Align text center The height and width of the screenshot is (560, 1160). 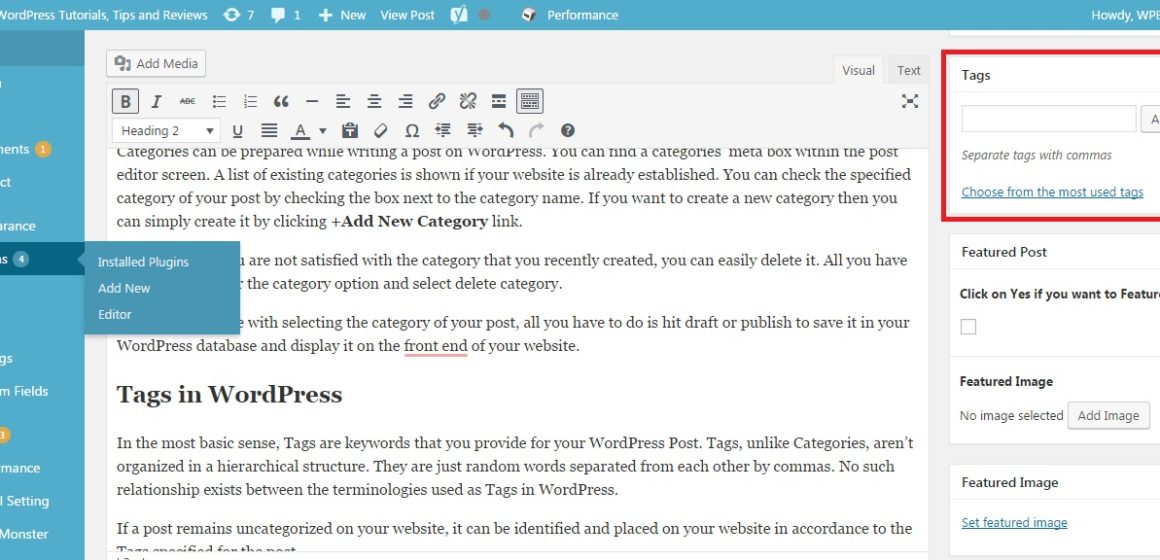(374, 101)
